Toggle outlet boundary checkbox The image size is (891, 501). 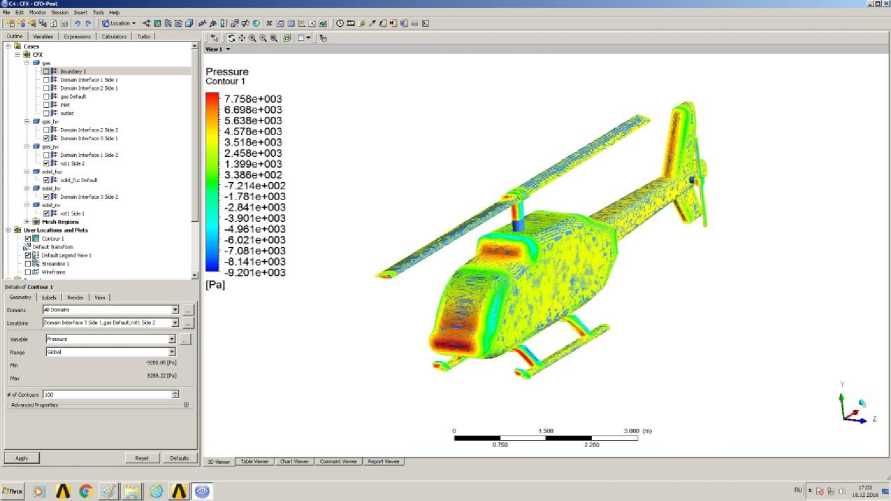[x=46, y=113]
